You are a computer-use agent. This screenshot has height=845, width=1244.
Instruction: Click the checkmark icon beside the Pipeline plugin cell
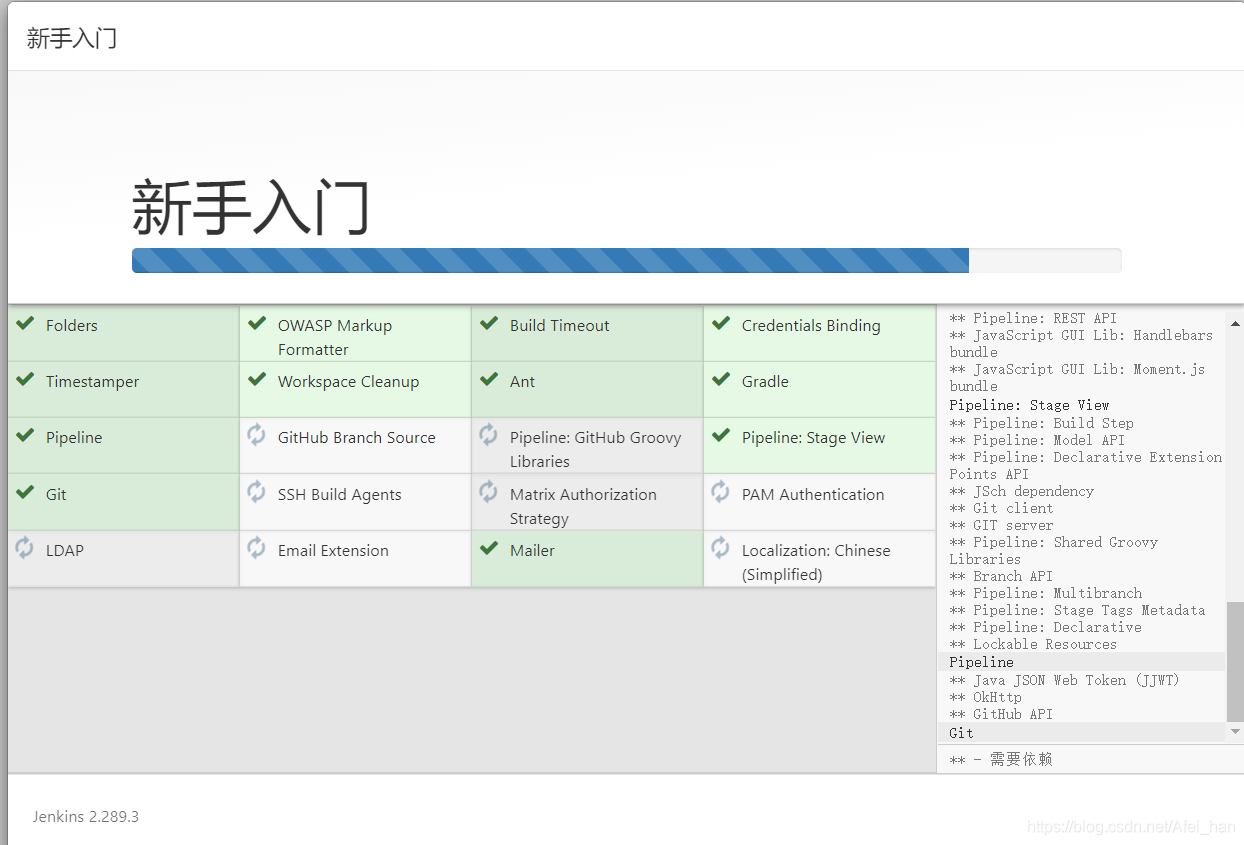(25, 436)
